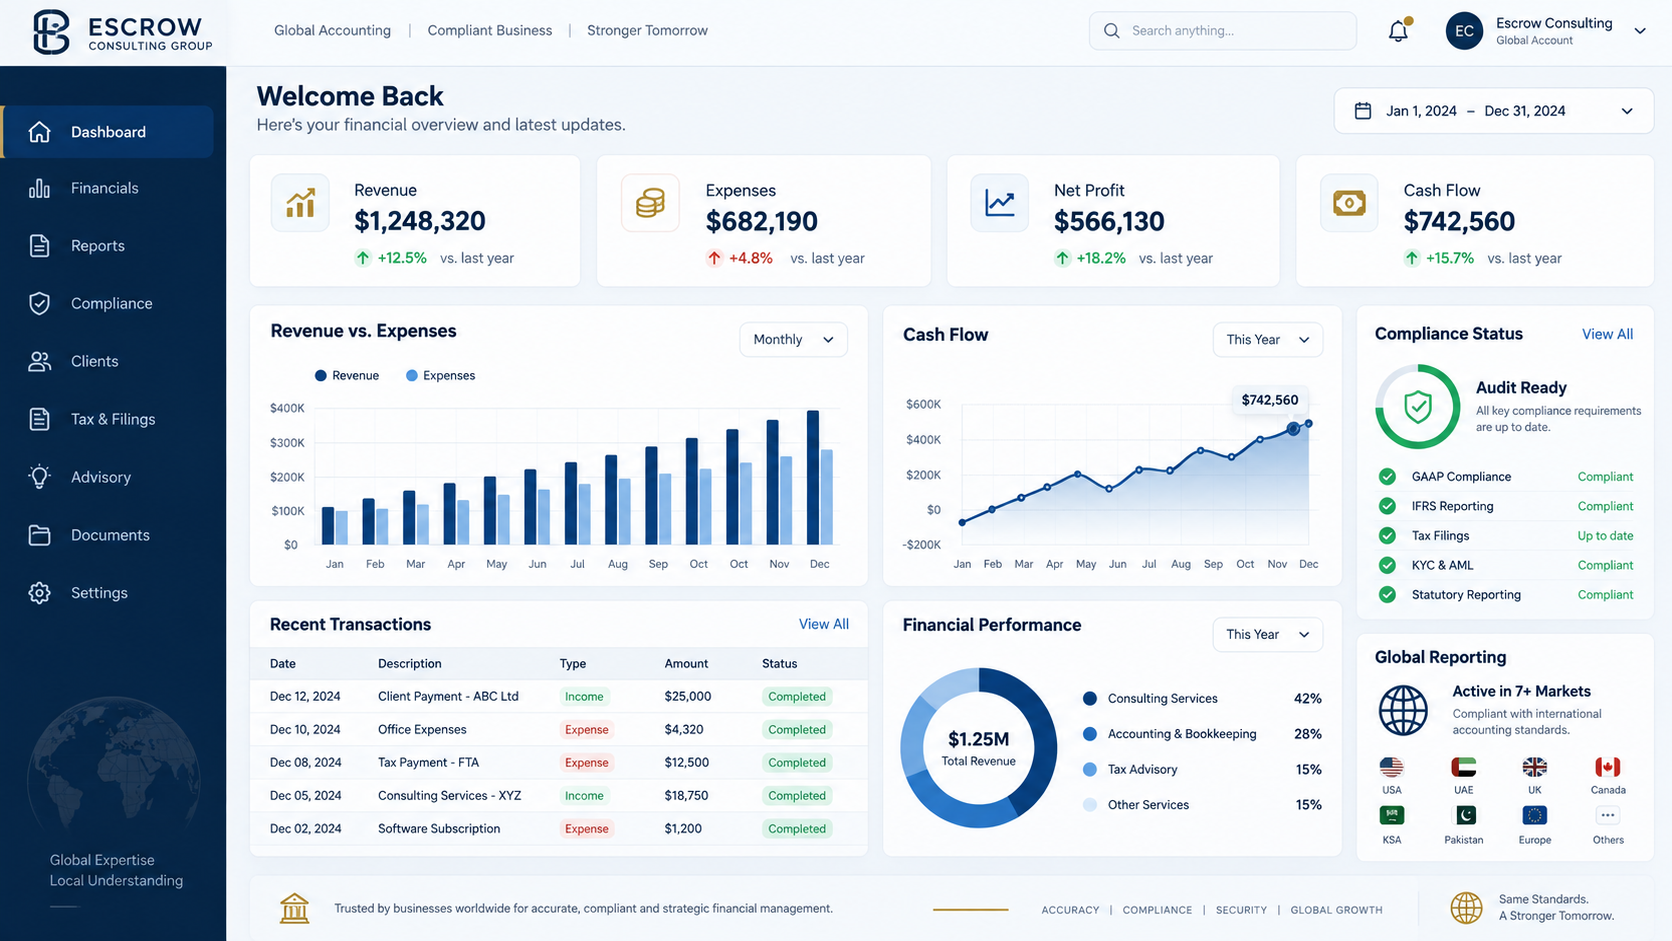
Task: Open the notifications bell
Action: pos(1398,31)
